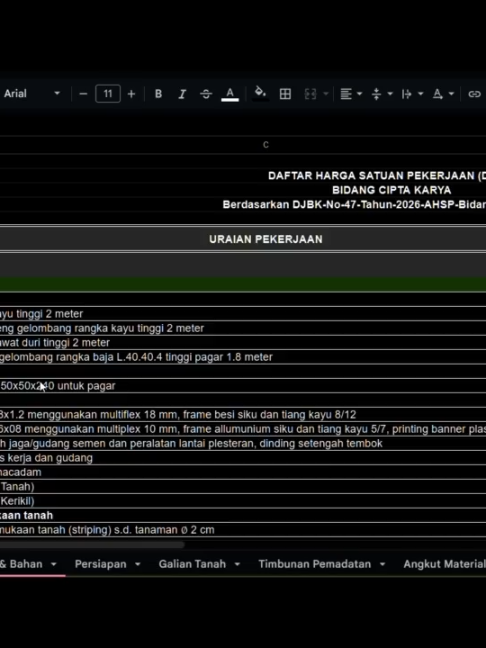
Task: Open the Galian Tanah tab options arrow
Action: click(237, 565)
